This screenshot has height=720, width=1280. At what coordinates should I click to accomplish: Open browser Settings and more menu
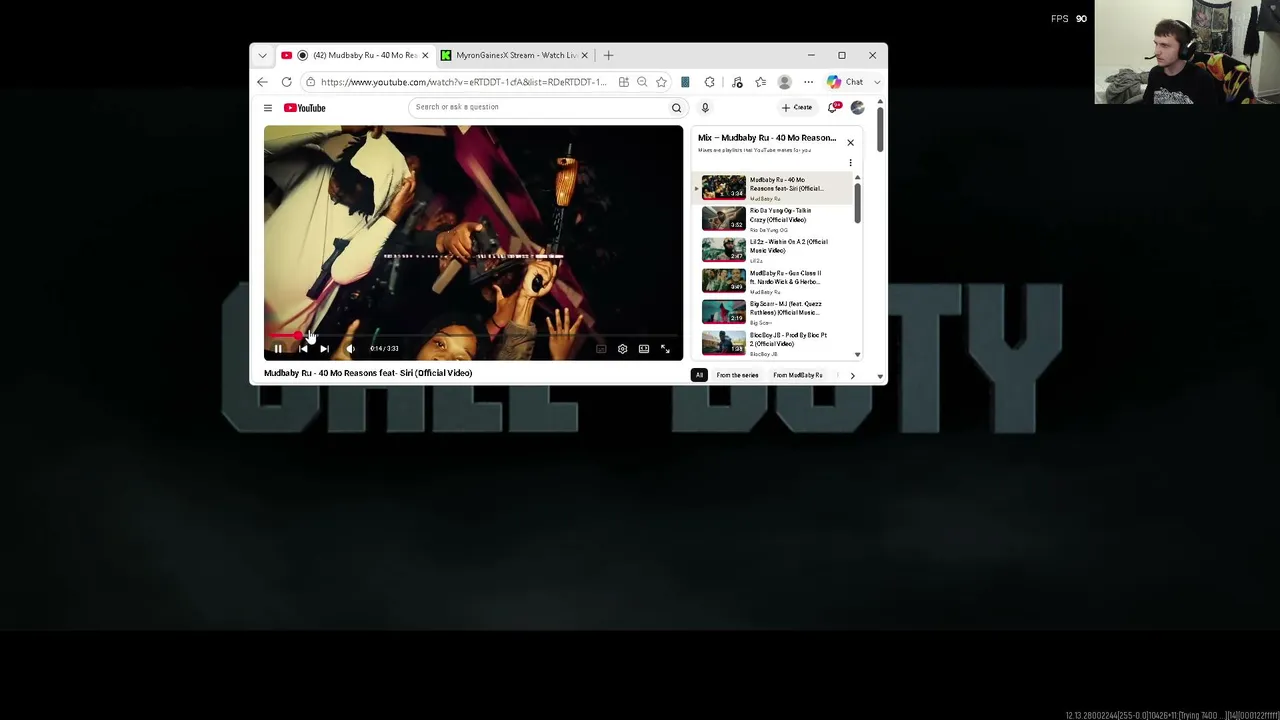point(808,82)
